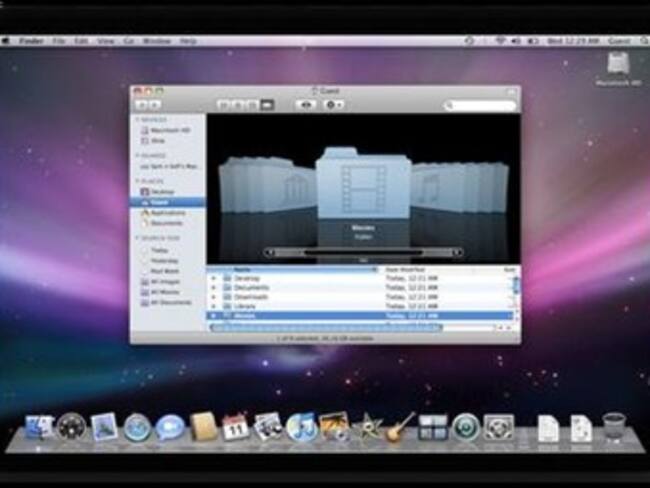This screenshot has height=488, width=650.
Task: Open GarageBand guitar icon in Dock
Action: (x=400, y=427)
